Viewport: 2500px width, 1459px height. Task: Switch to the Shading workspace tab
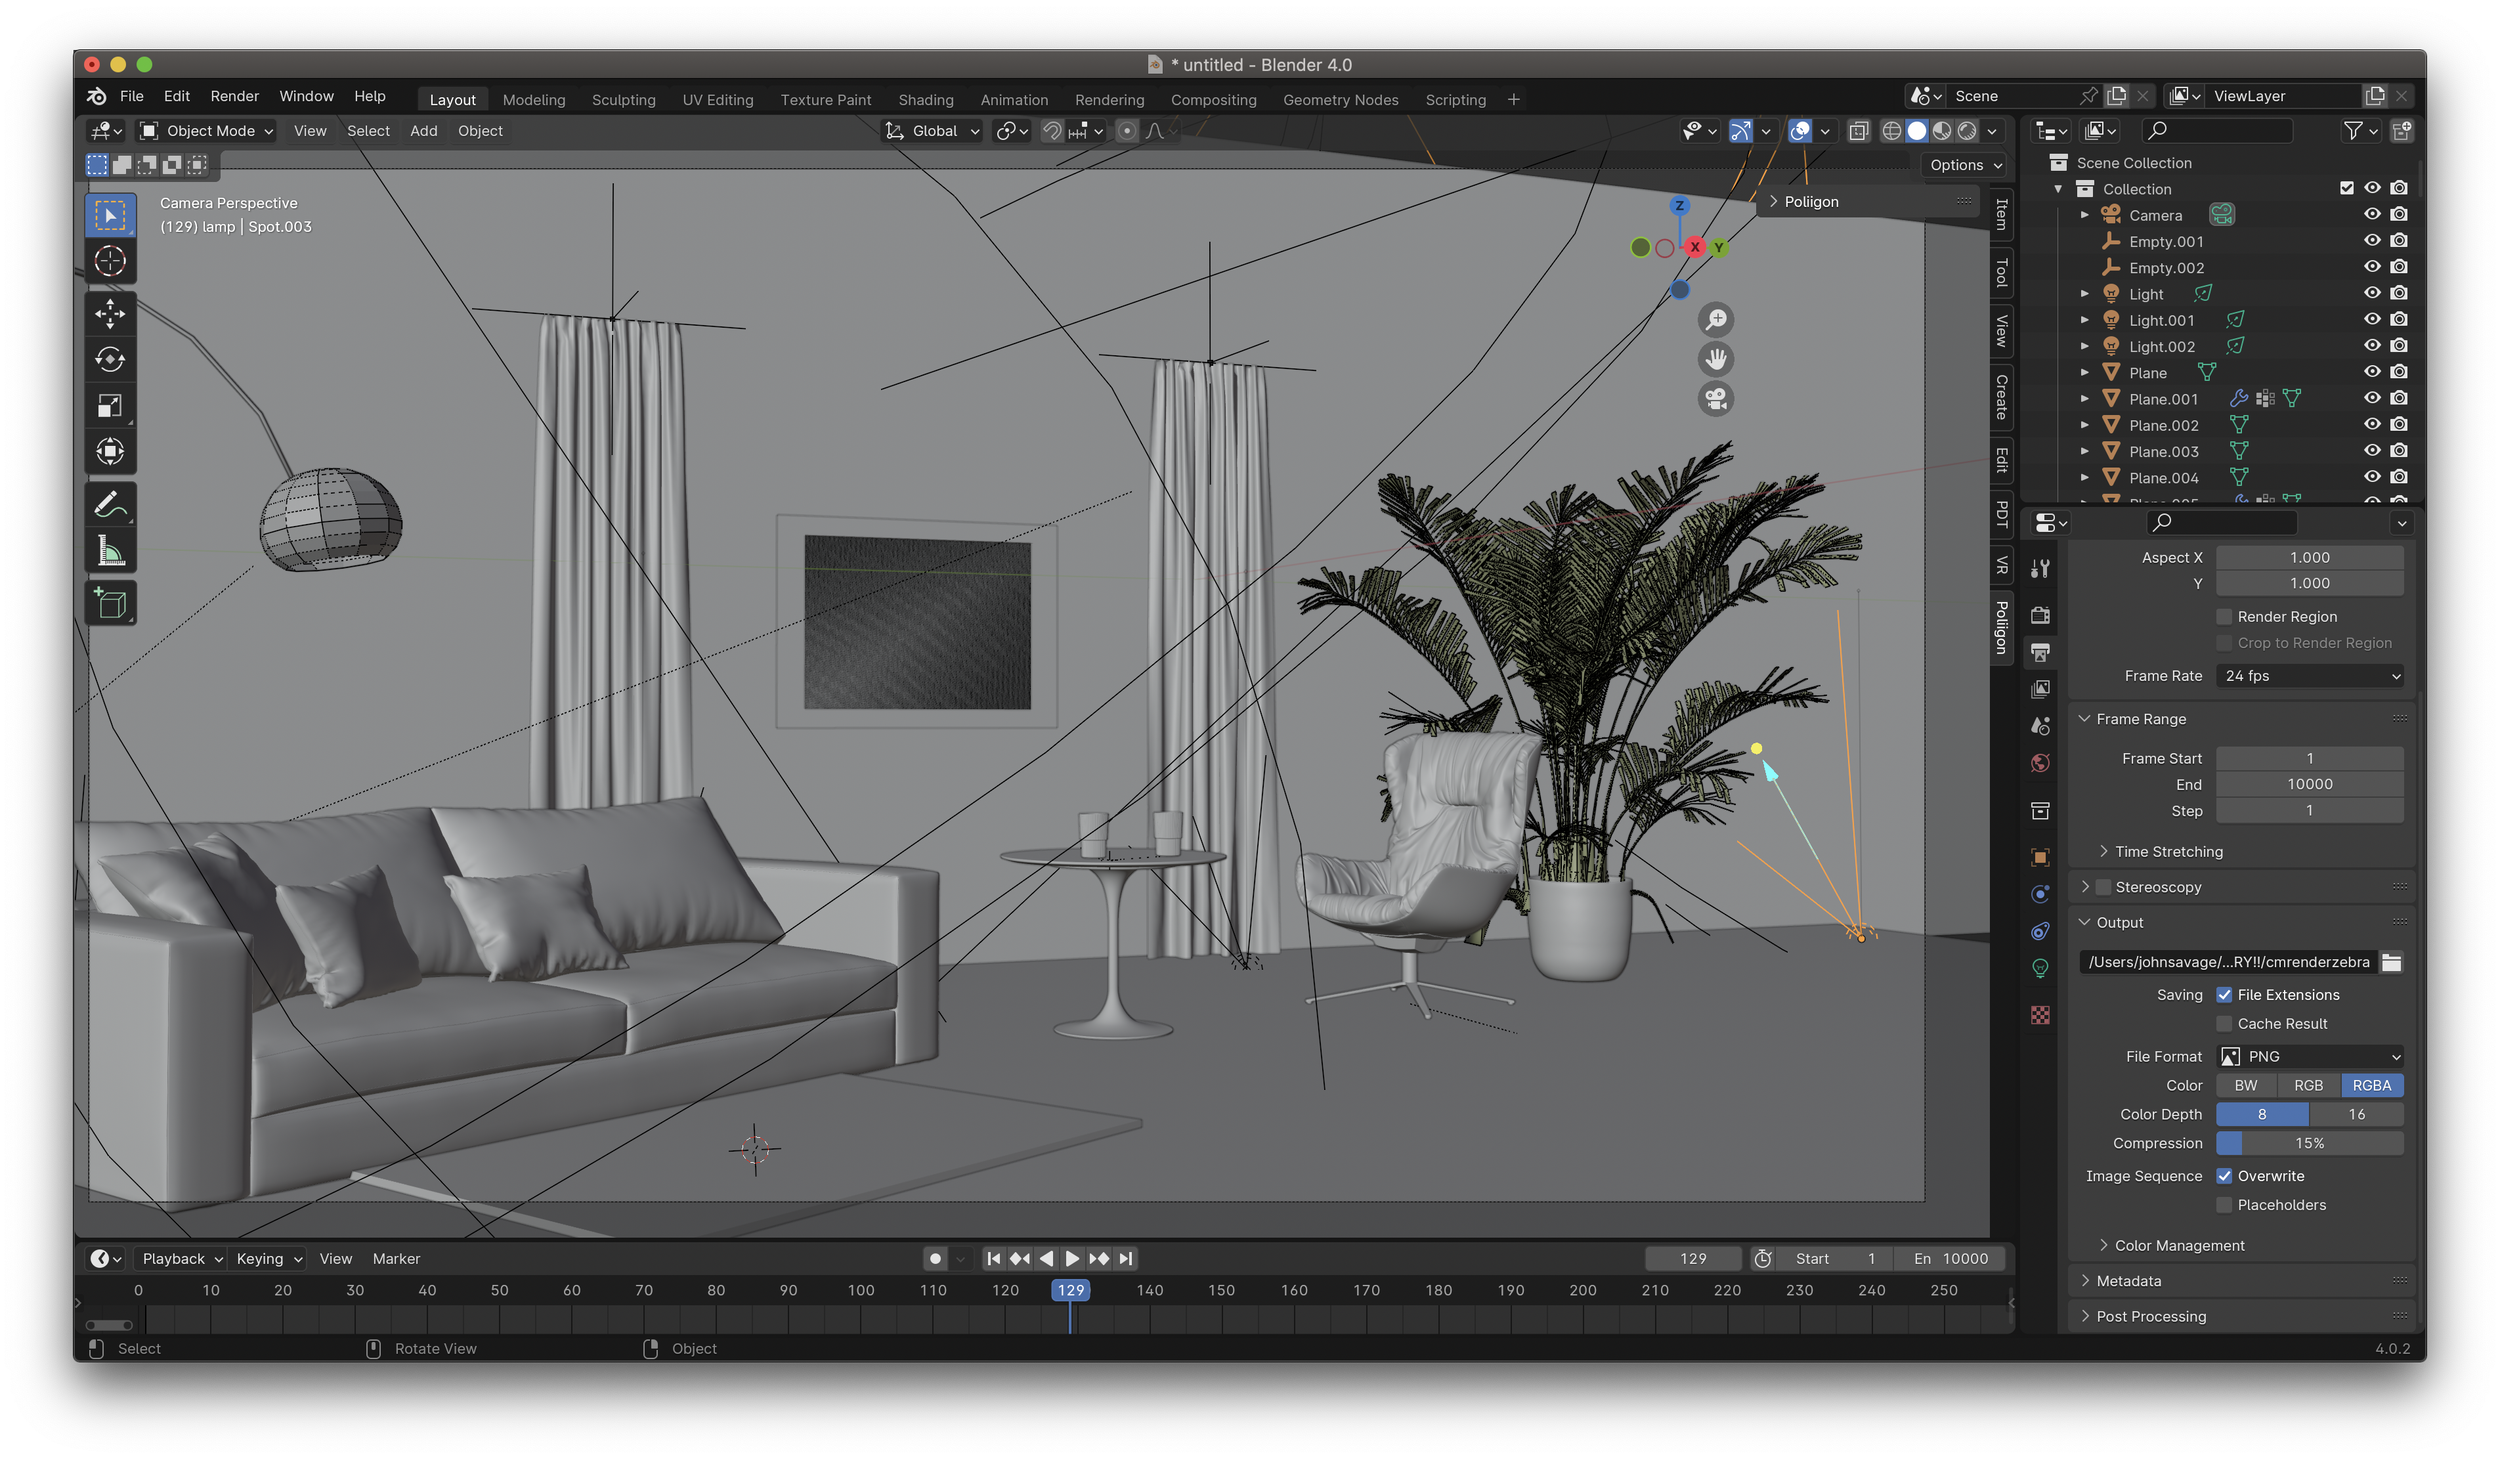coord(925,100)
